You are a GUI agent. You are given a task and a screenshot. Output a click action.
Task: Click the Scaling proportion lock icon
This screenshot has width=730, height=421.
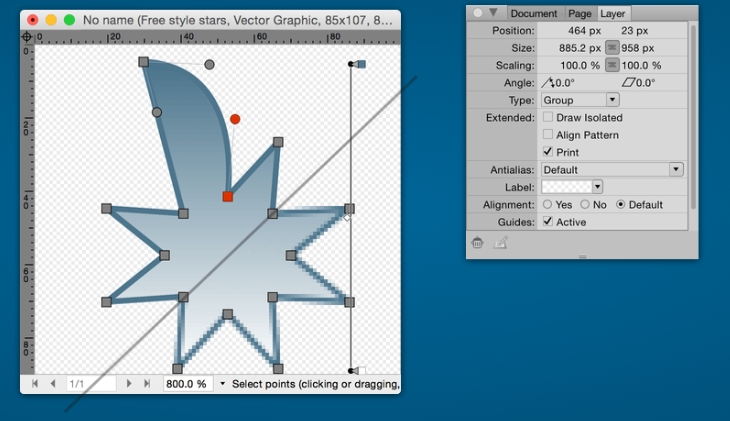tap(612, 65)
